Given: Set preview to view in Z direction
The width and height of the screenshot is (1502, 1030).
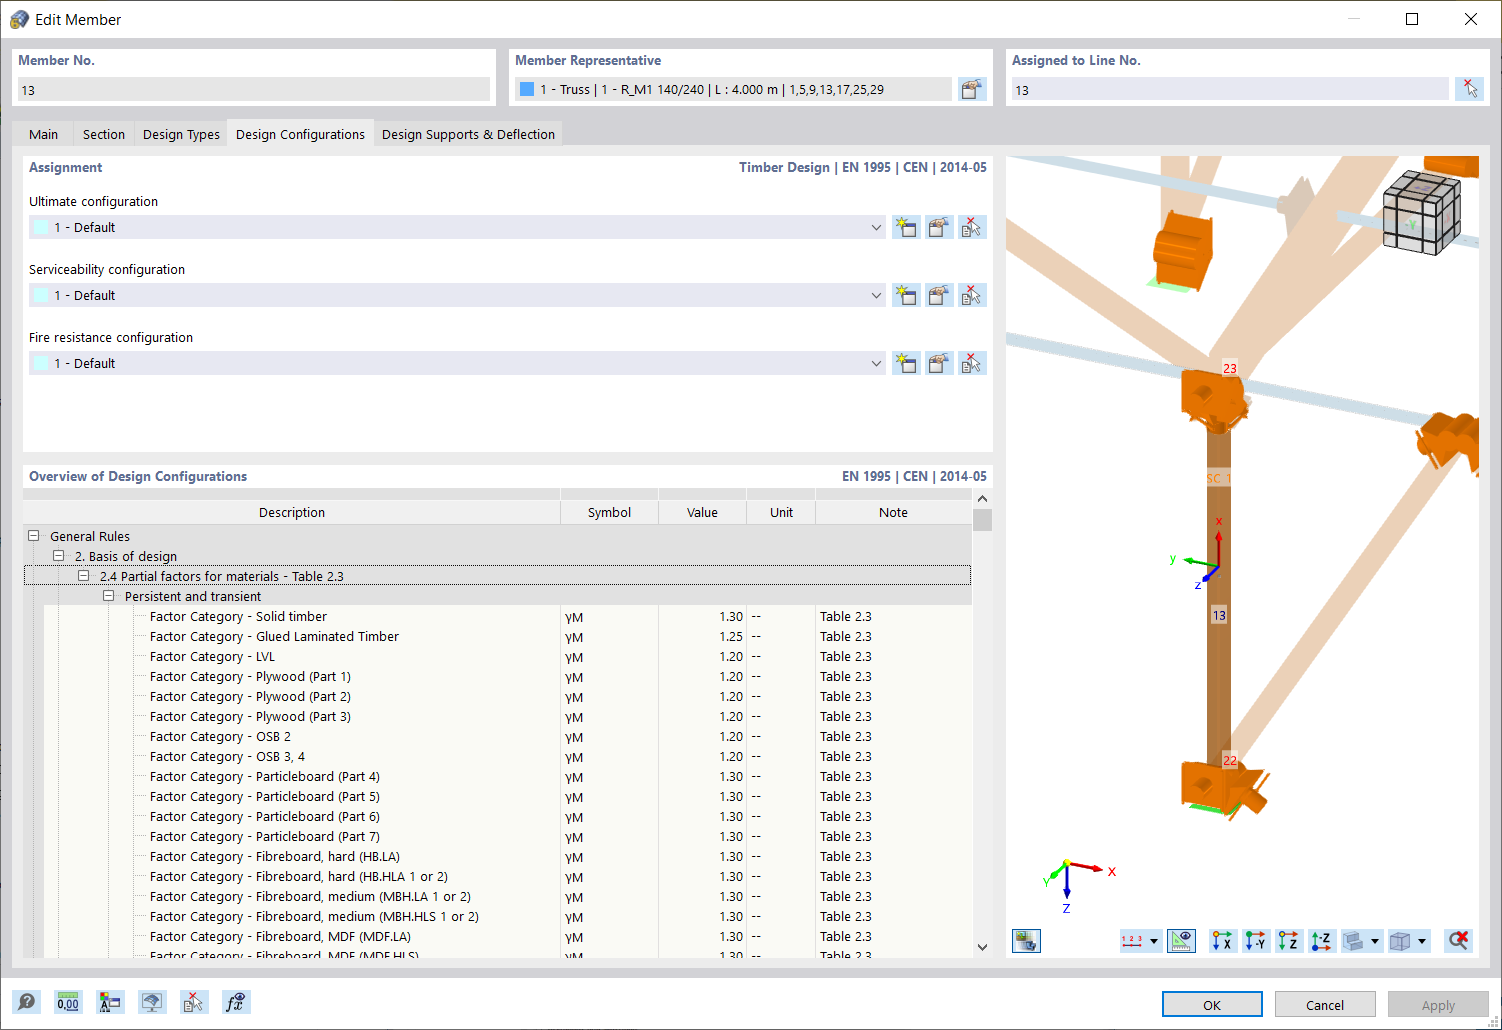Looking at the screenshot, I should 1289,941.
